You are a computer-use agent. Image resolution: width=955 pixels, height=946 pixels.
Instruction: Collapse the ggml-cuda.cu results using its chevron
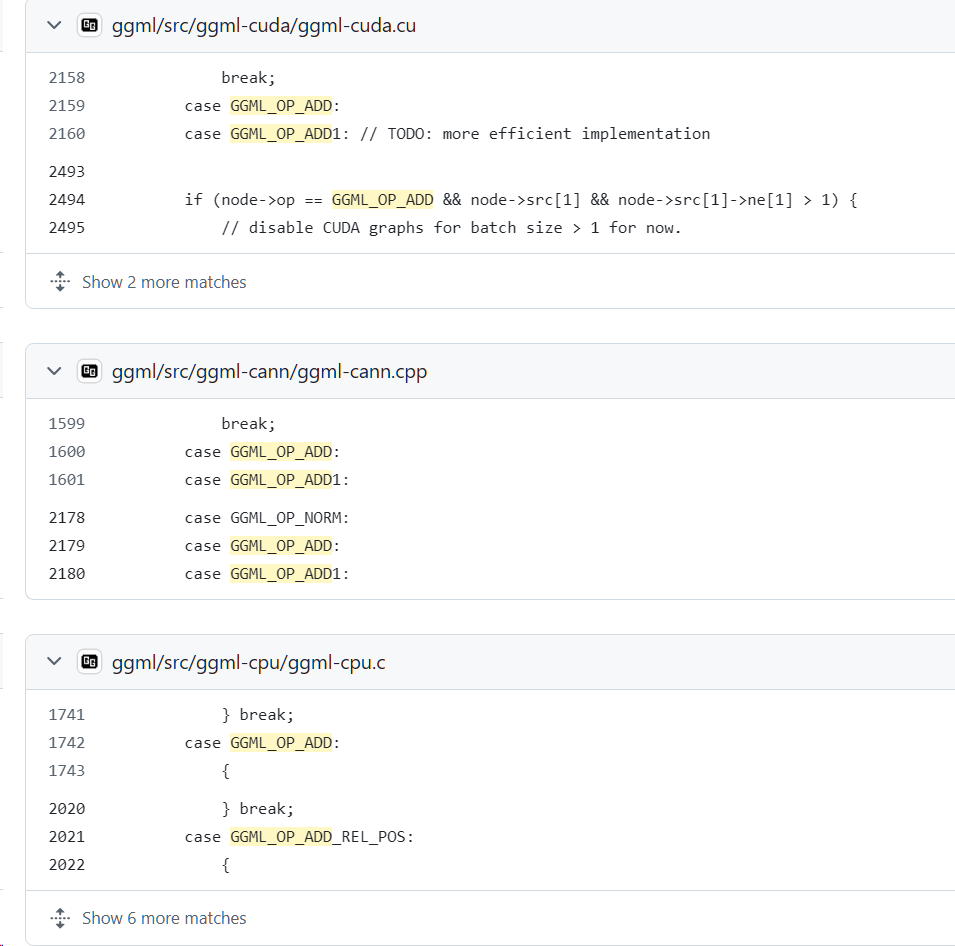pos(54,25)
